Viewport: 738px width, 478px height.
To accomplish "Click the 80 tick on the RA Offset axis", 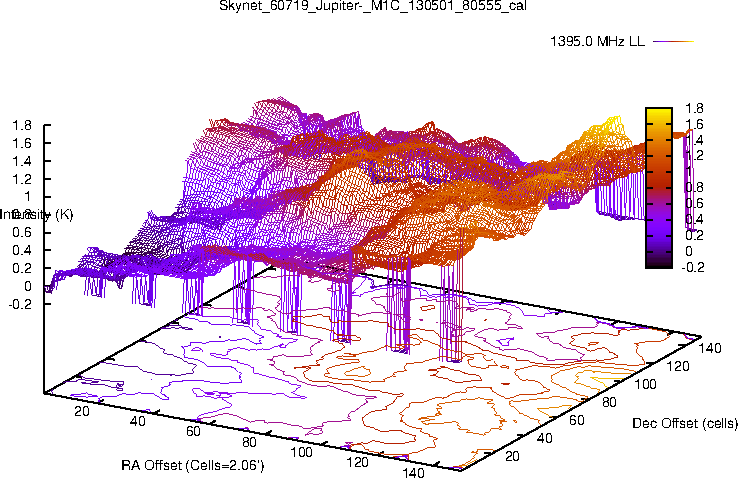I will (249, 442).
